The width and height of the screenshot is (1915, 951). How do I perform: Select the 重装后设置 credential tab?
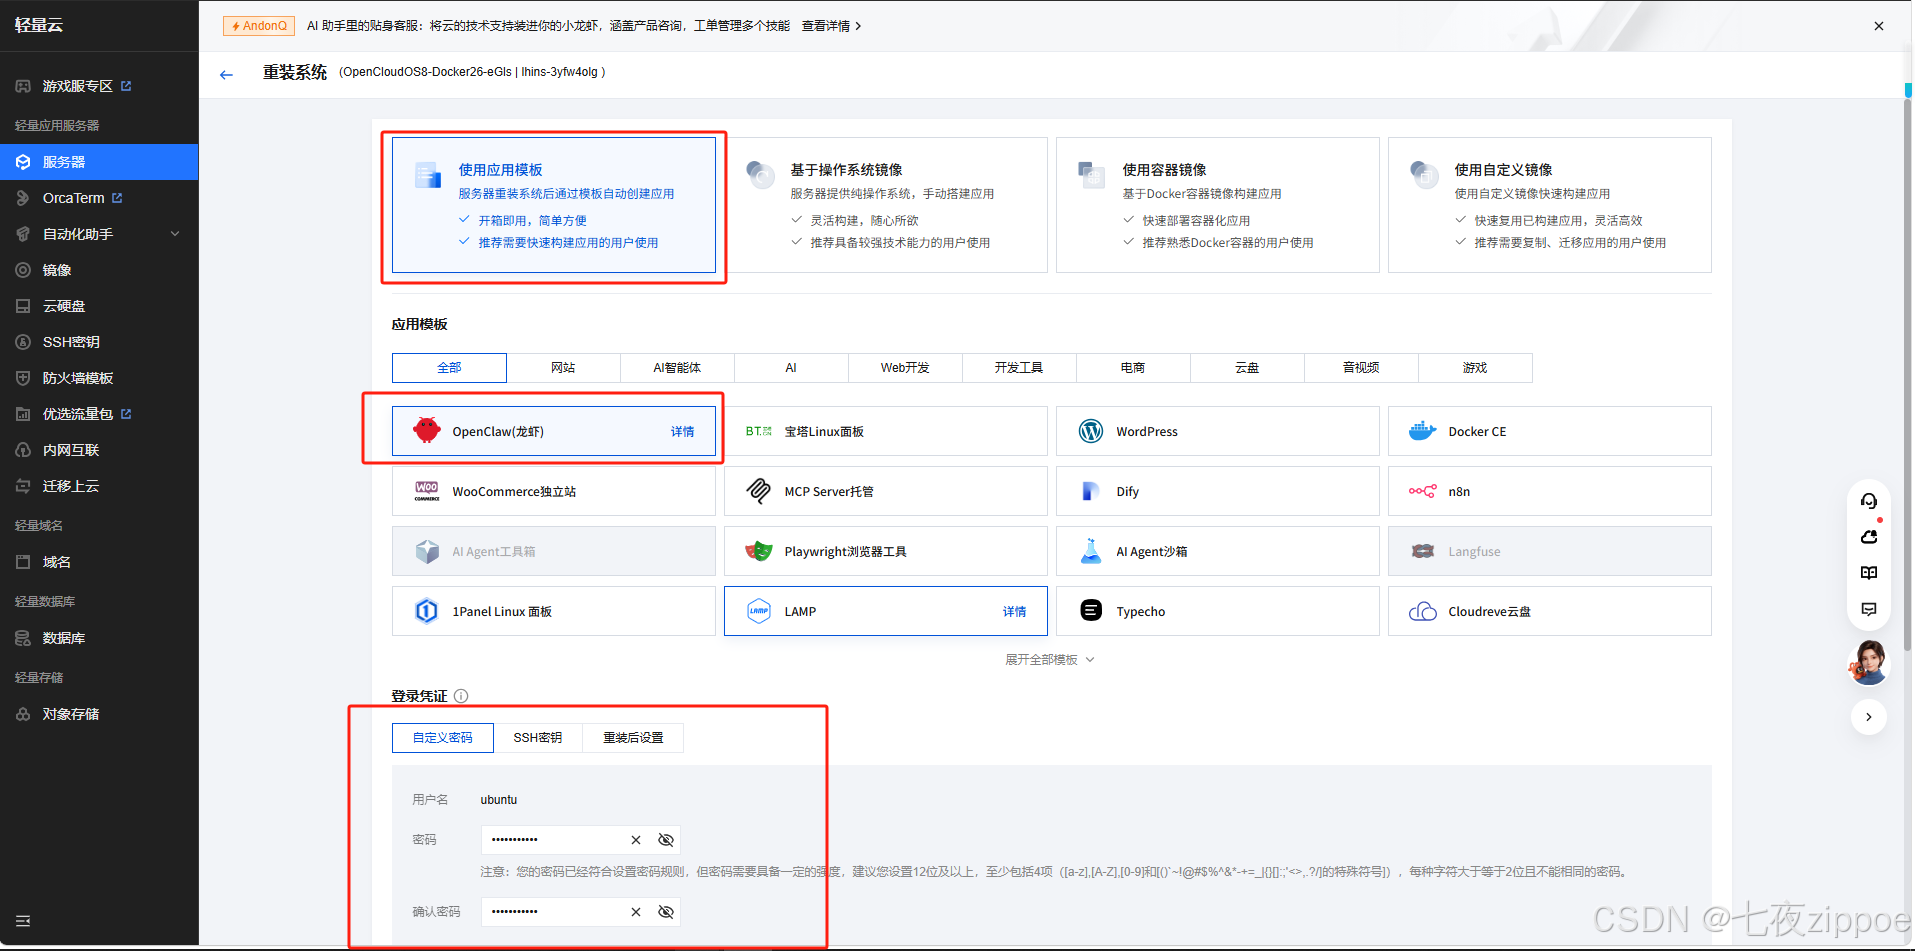click(633, 738)
